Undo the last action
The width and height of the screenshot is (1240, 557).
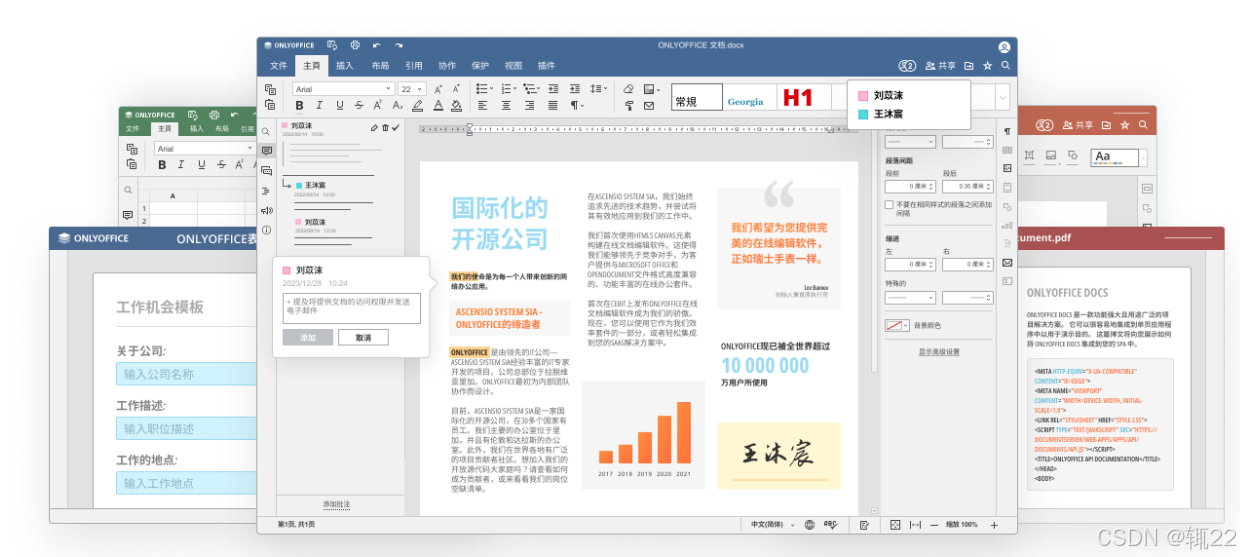(377, 46)
